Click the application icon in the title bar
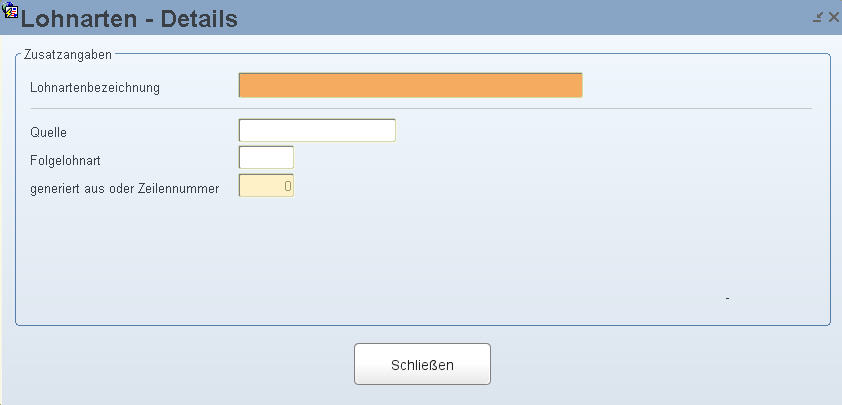The height and width of the screenshot is (405, 842). pos(12,14)
